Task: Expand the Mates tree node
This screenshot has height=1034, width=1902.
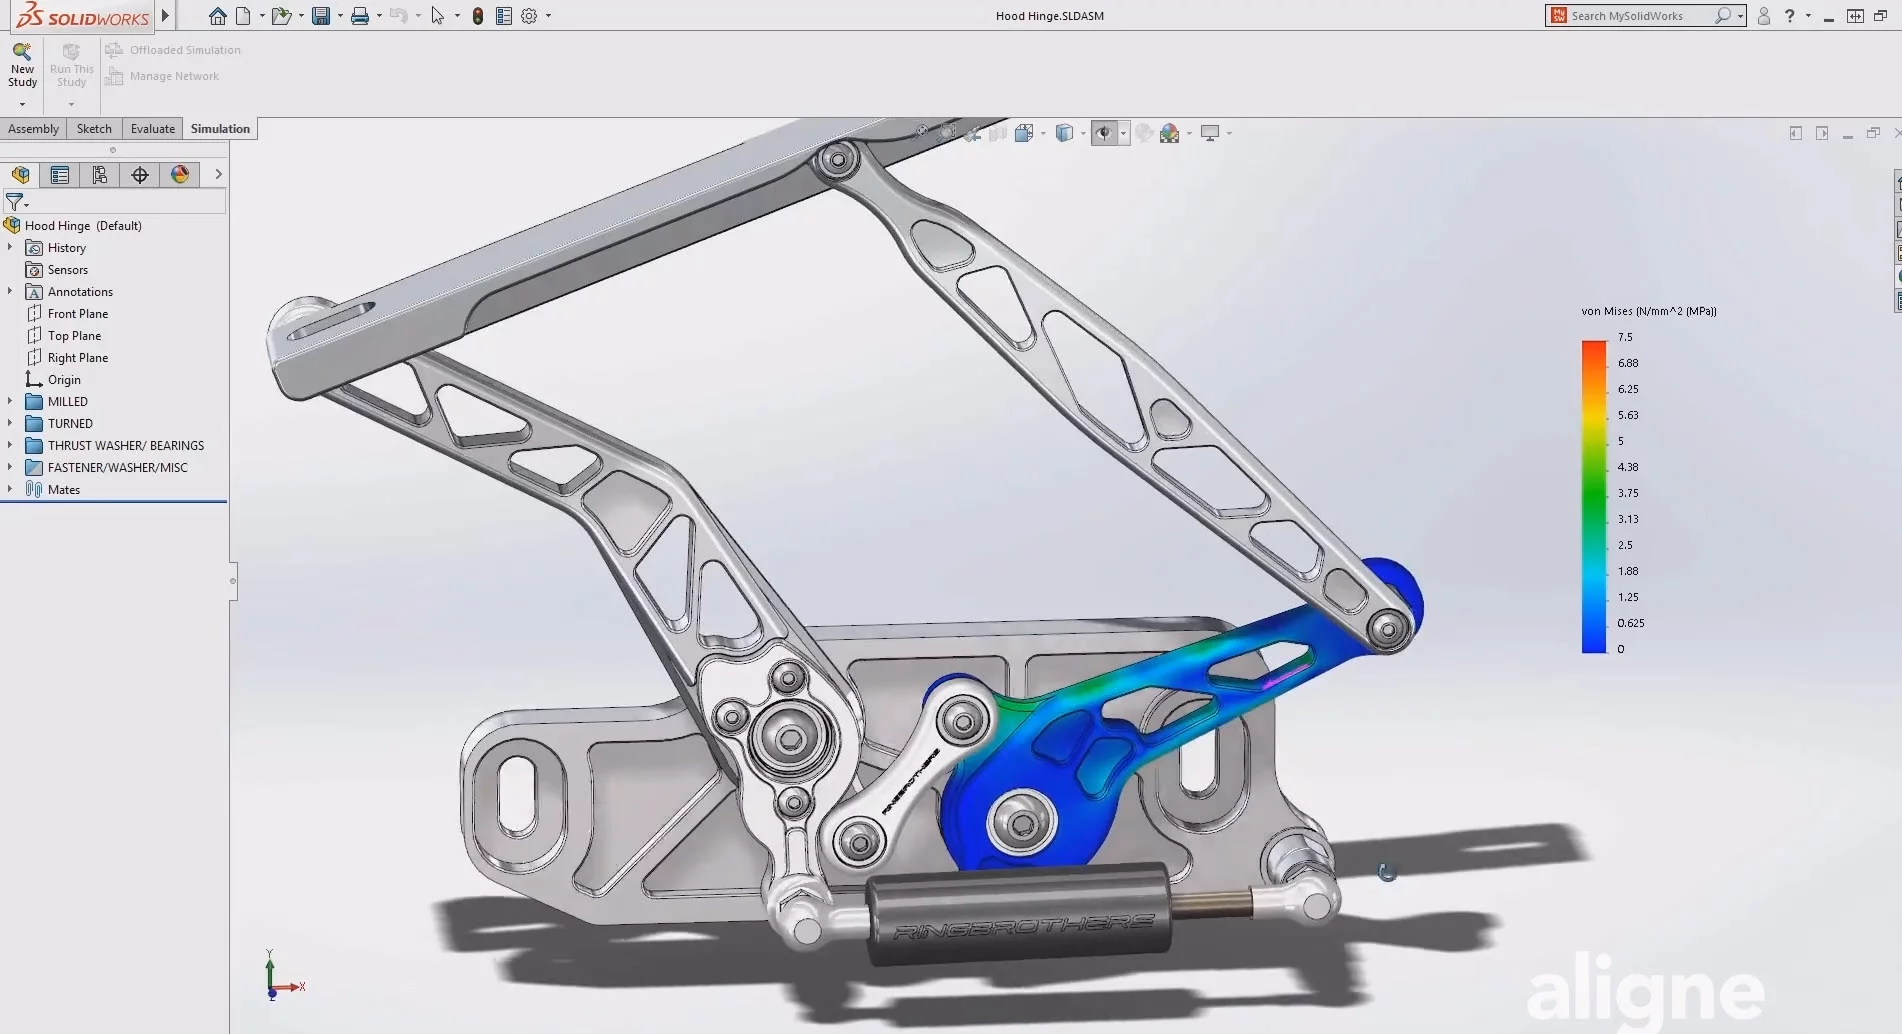Action: click(10, 490)
